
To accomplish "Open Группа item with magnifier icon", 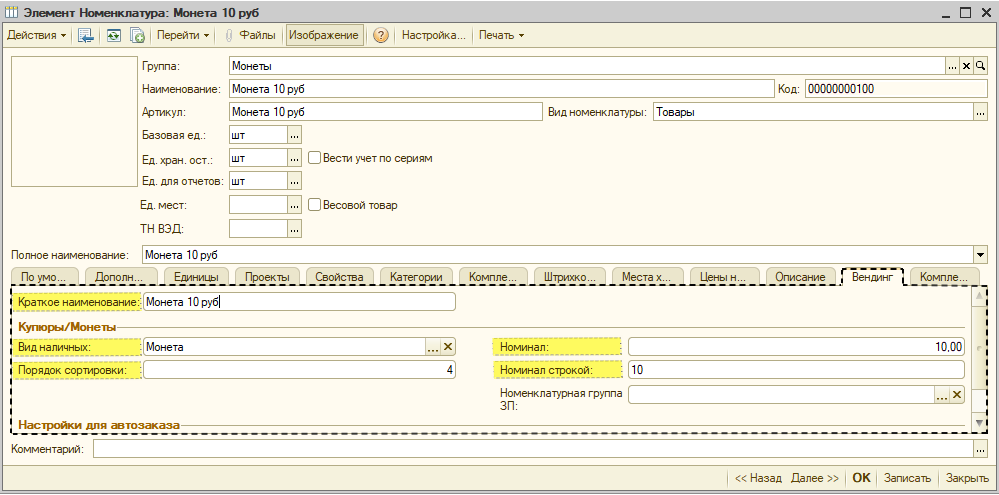I will (x=980, y=66).
